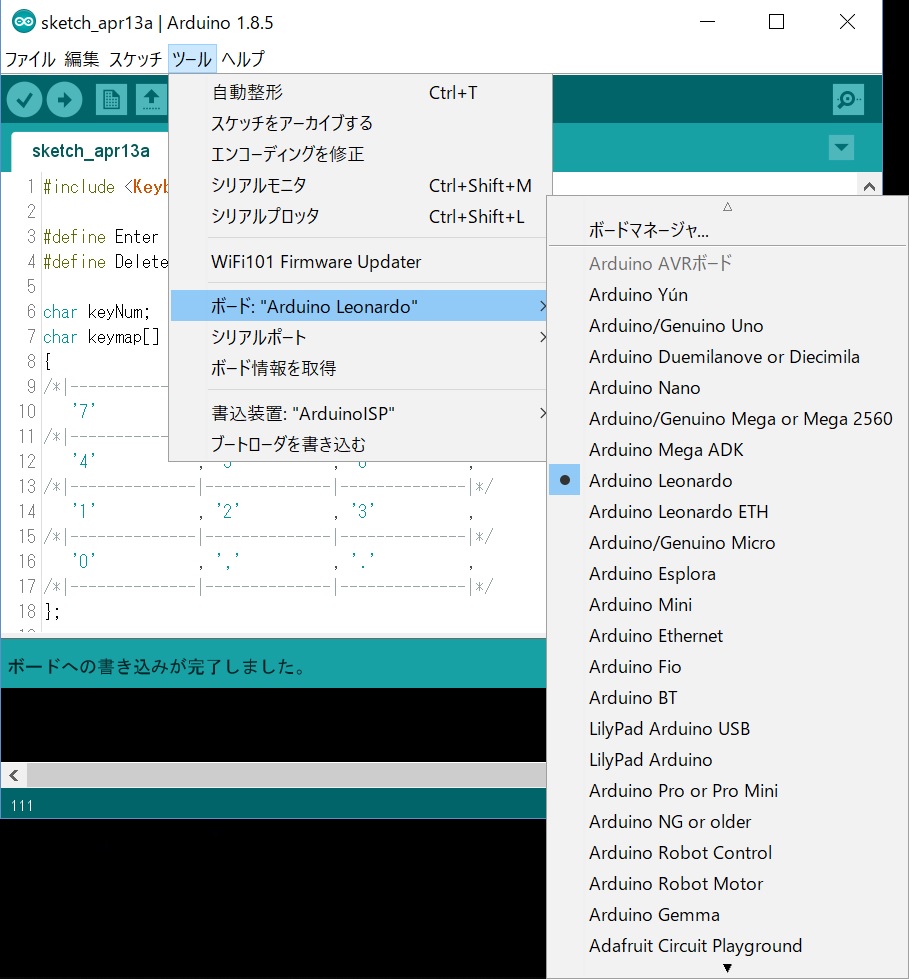Launch WiFi101 Firmware Updater
909x979 pixels.
tap(358, 262)
